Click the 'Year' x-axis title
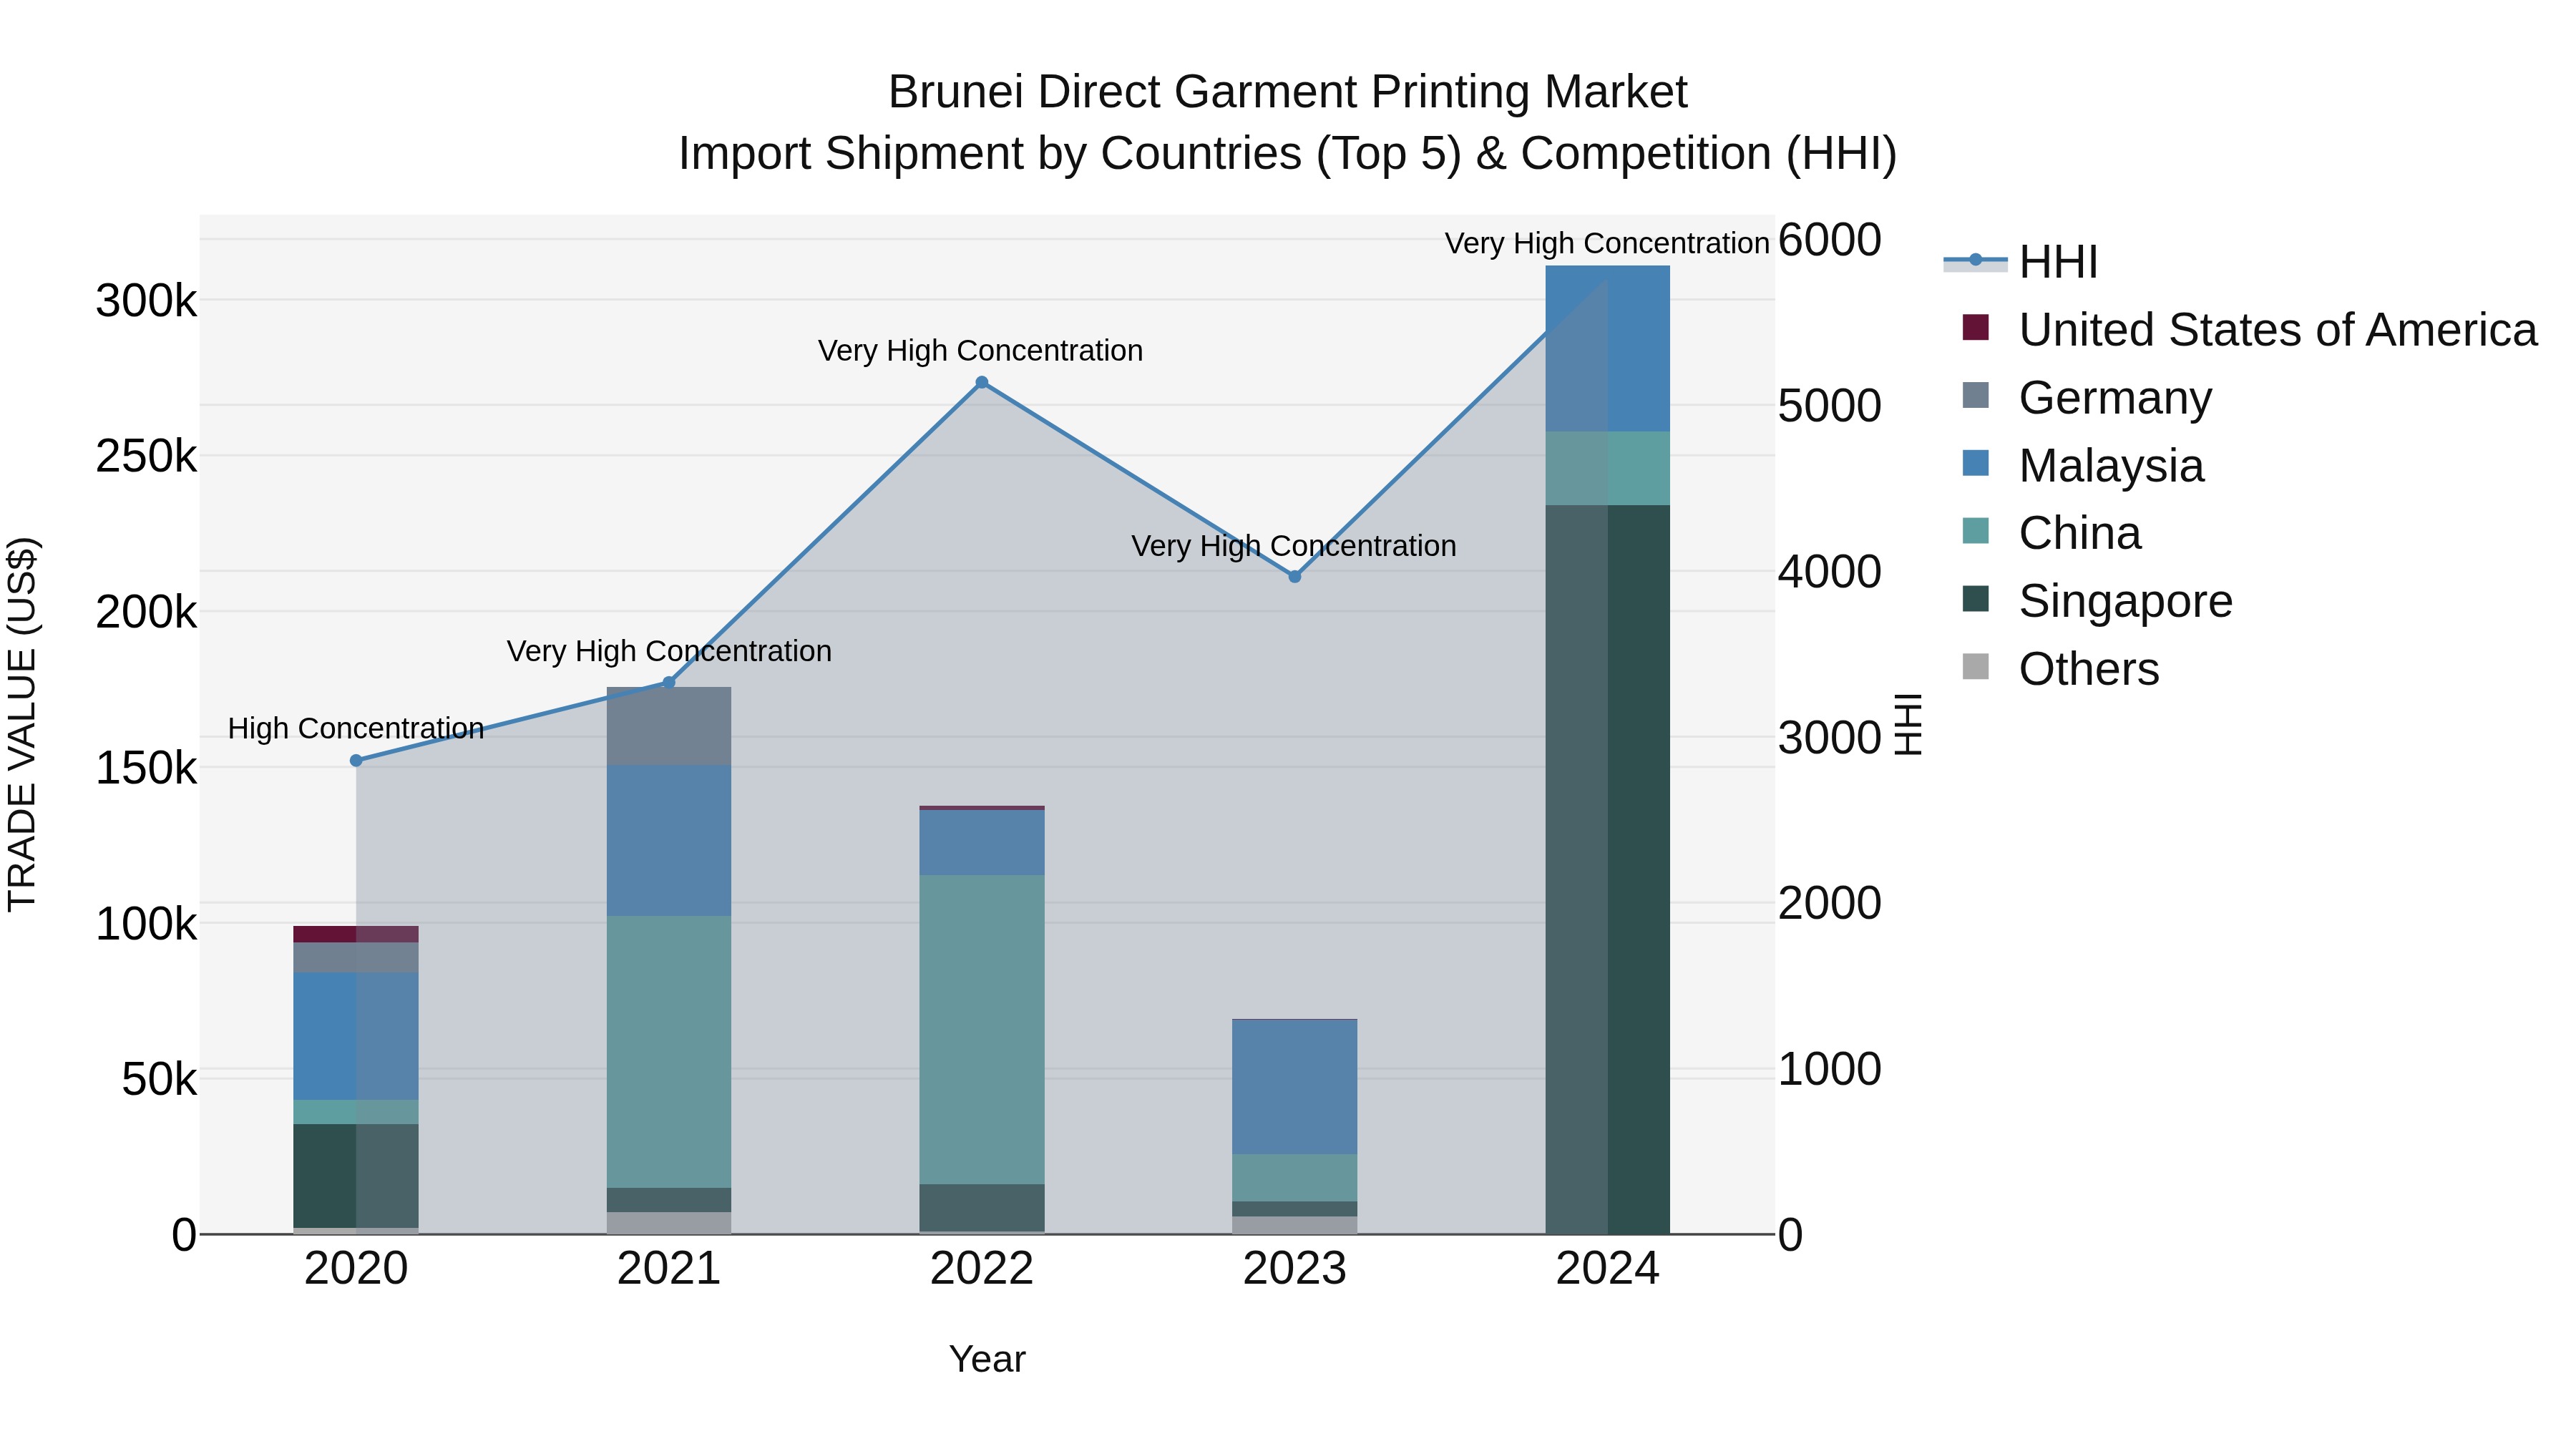2576x1449 pixels. (x=987, y=1360)
